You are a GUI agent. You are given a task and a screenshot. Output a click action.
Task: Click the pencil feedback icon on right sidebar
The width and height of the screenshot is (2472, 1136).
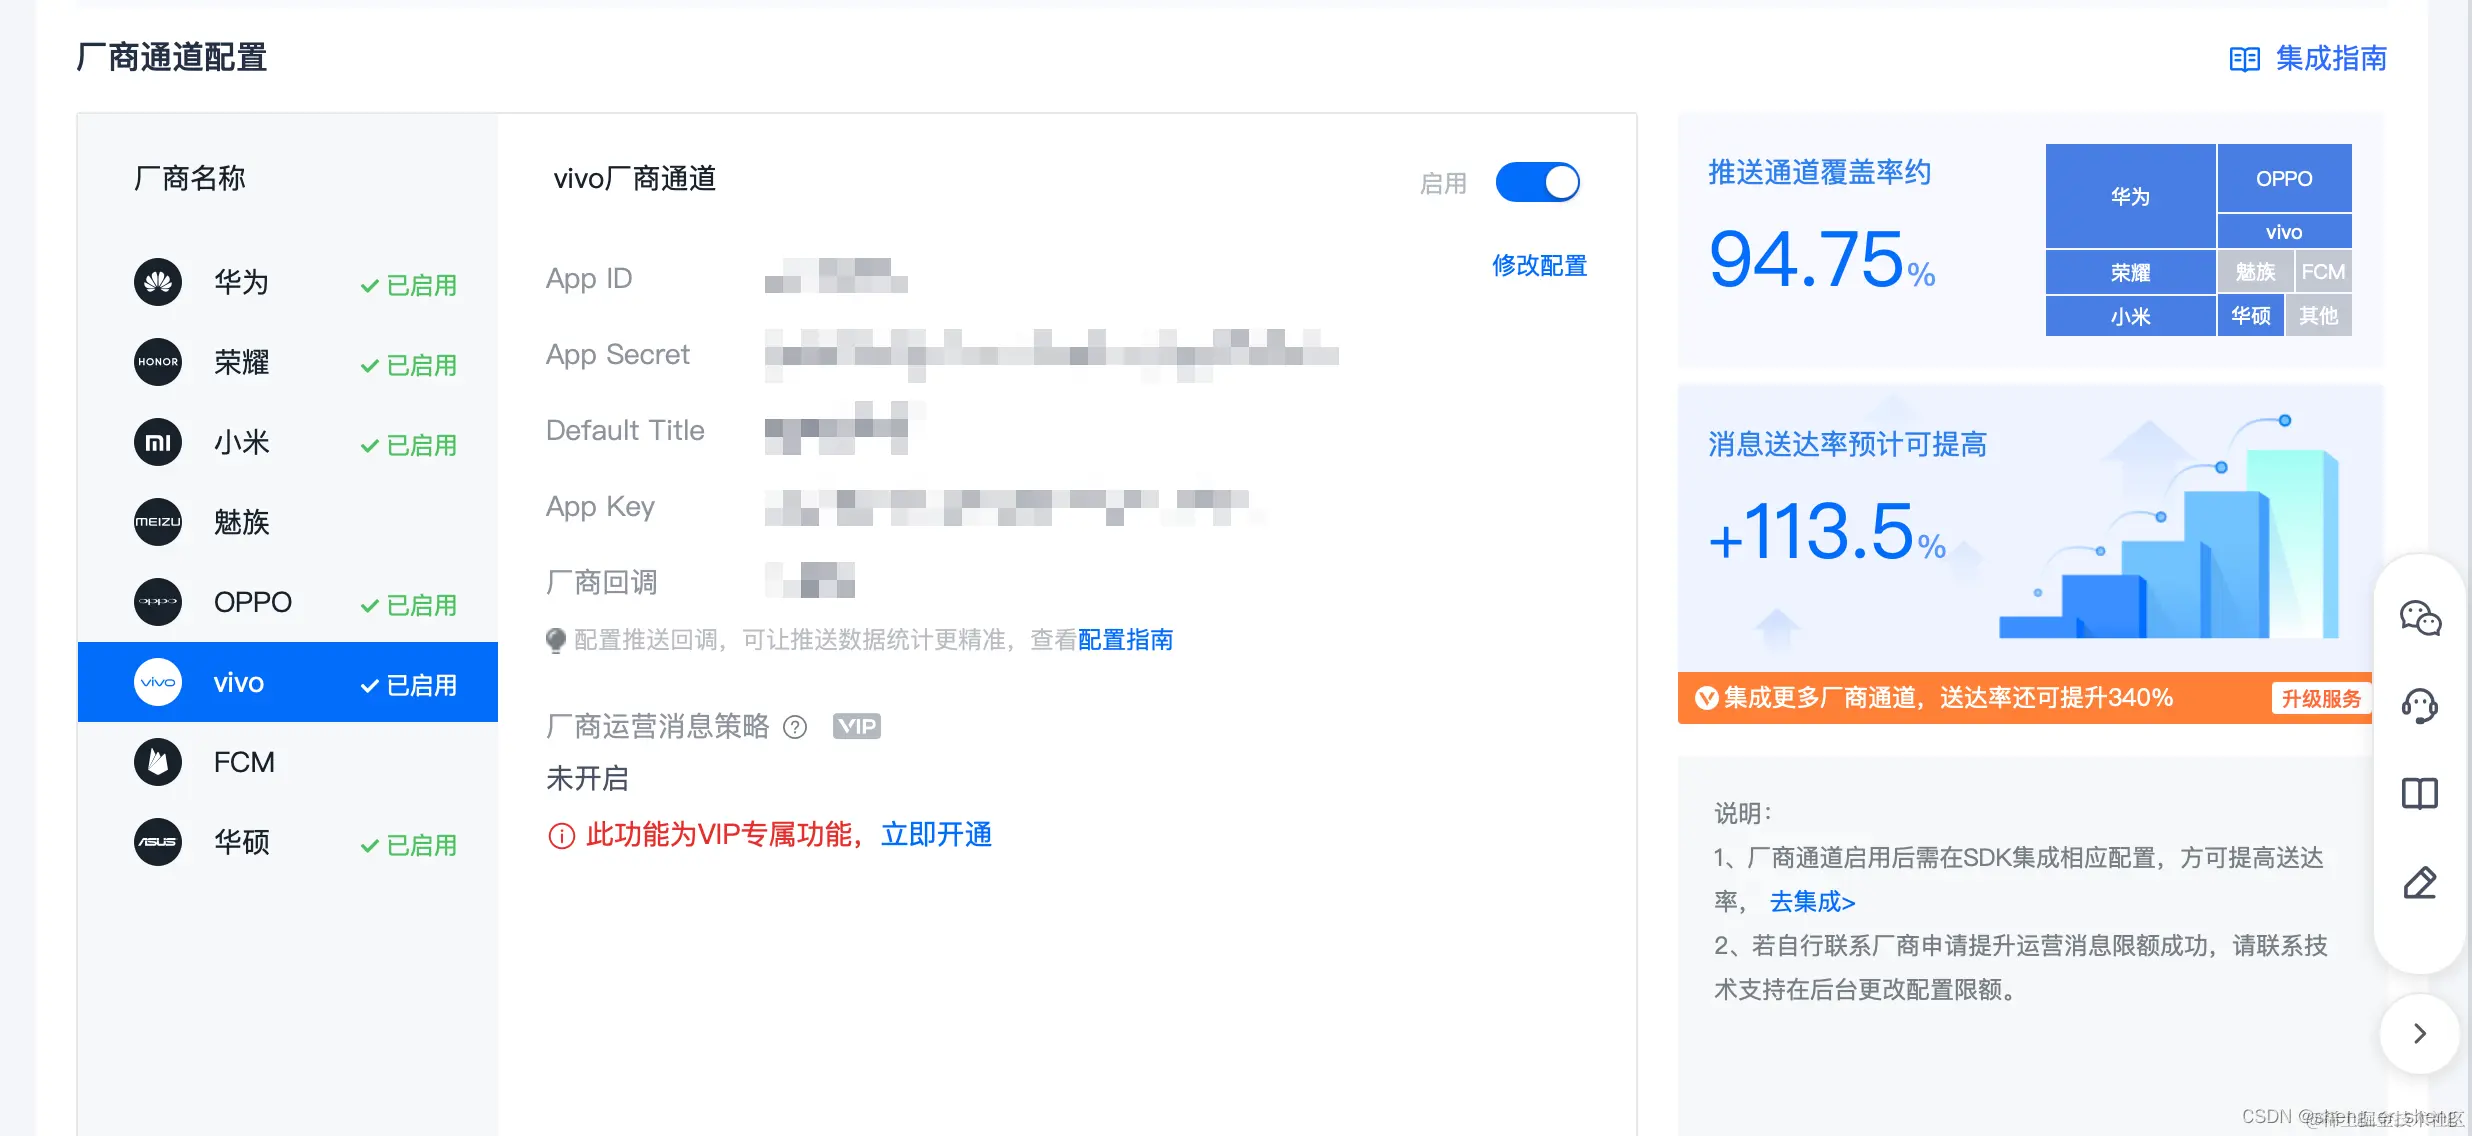2419,882
